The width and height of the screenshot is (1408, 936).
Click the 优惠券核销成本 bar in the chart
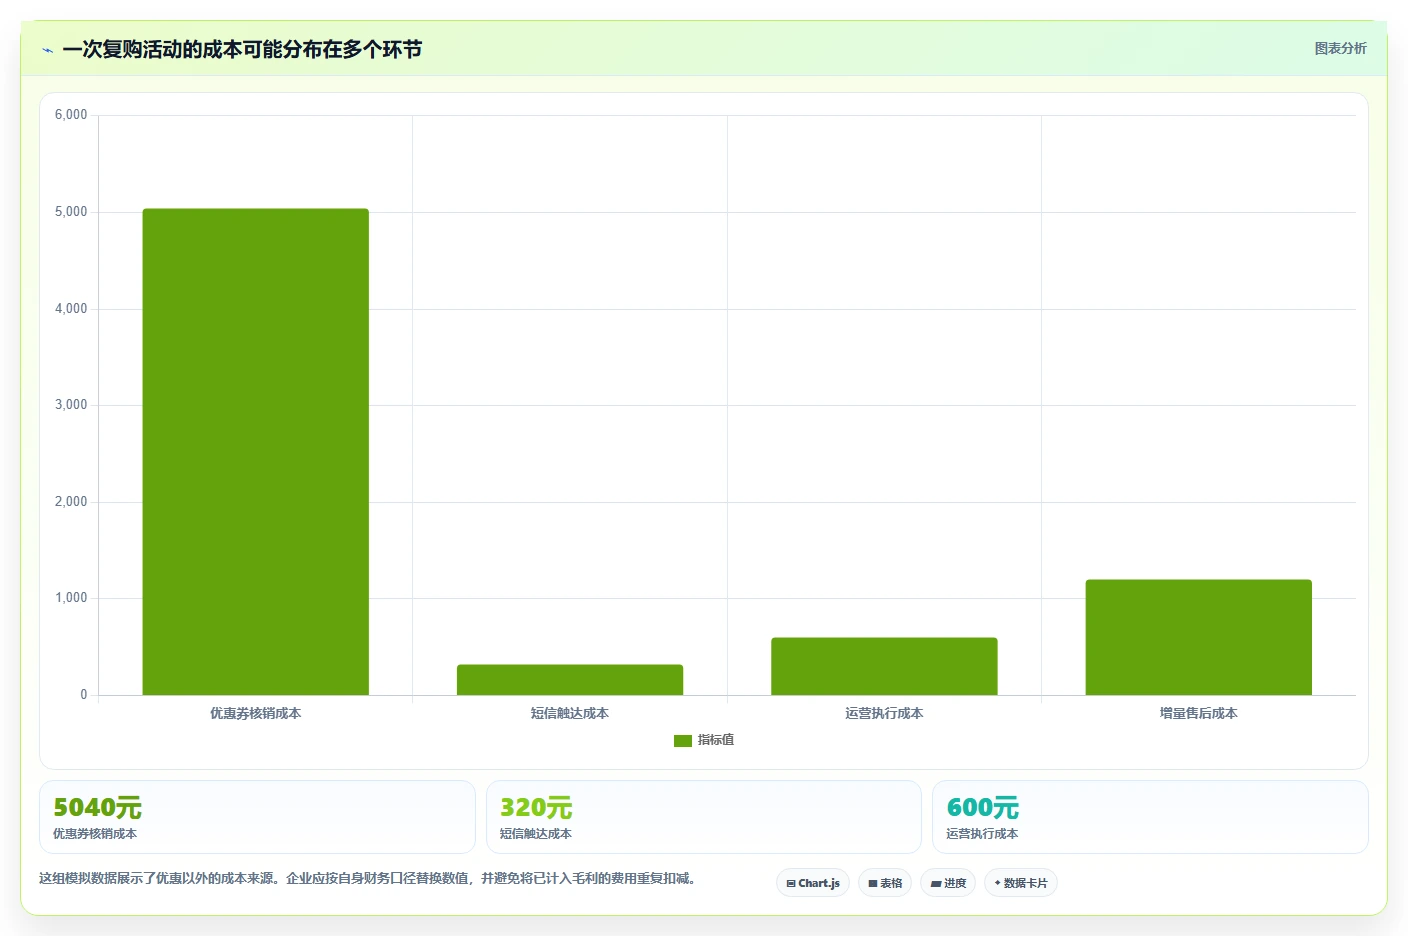point(256,452)
